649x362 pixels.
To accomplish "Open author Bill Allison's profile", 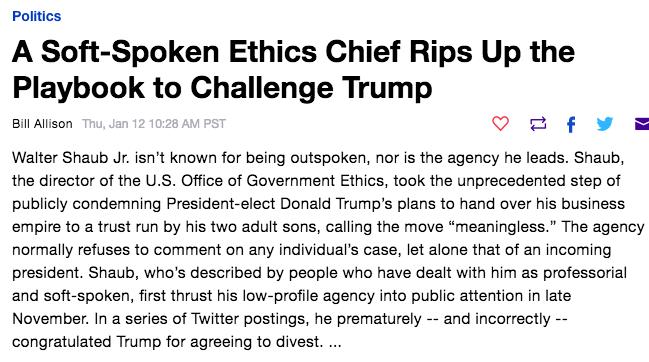I will click(42, 124).
